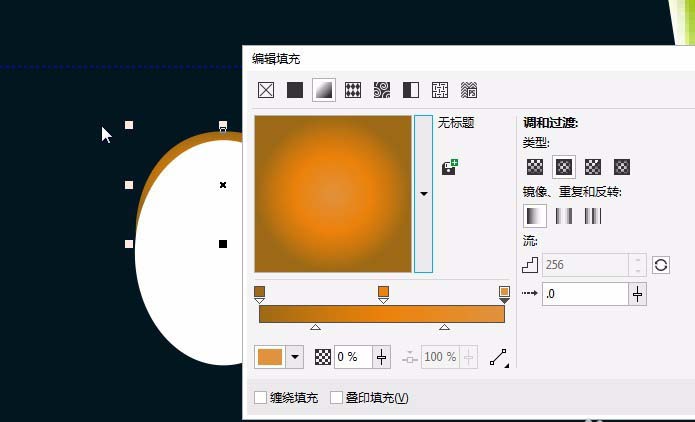Select the middle orange color node
695x422 pixels.
(x=383, y=293)
